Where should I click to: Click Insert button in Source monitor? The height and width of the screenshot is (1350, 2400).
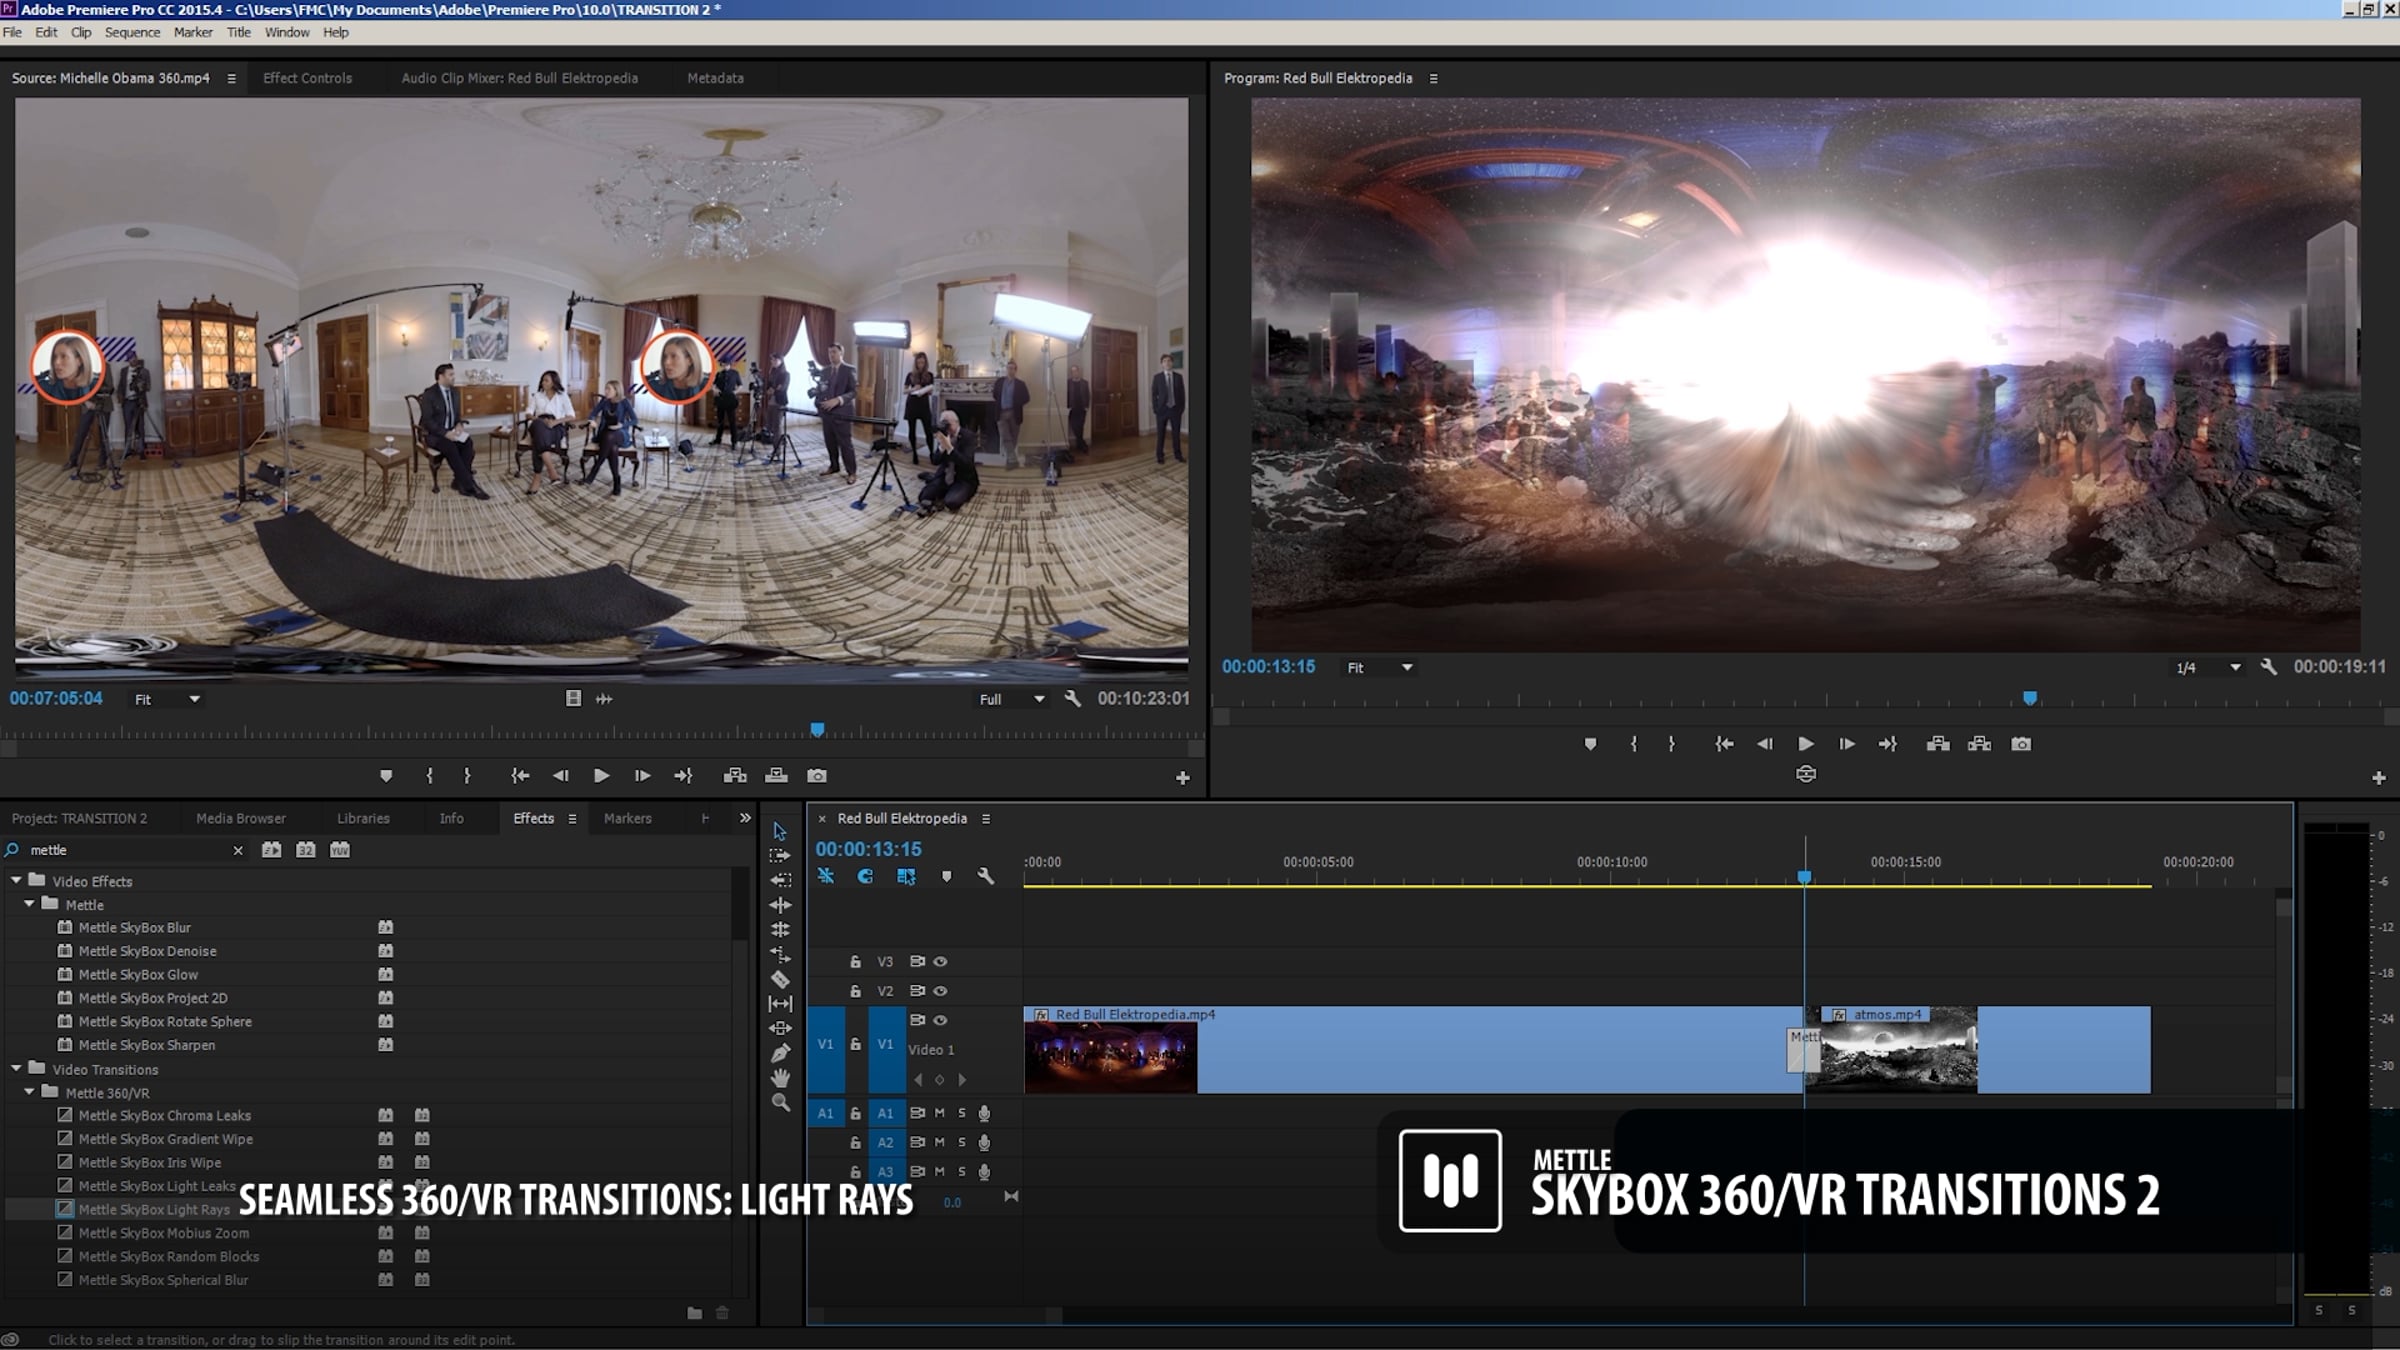(x=735, y=776)
